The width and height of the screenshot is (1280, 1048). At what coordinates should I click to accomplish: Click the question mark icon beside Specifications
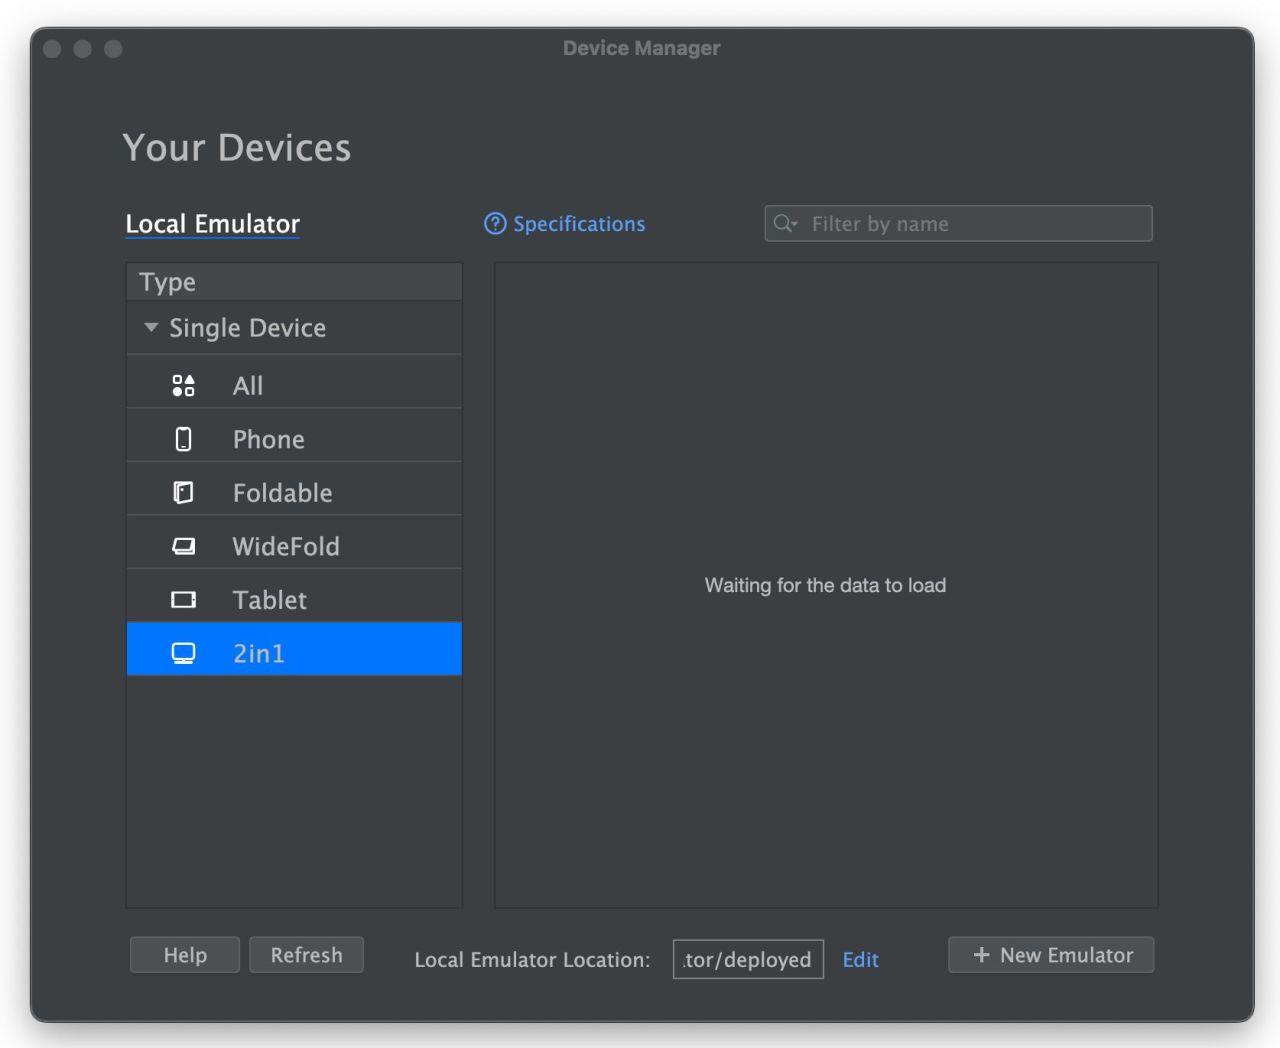(x=495, y=224)
